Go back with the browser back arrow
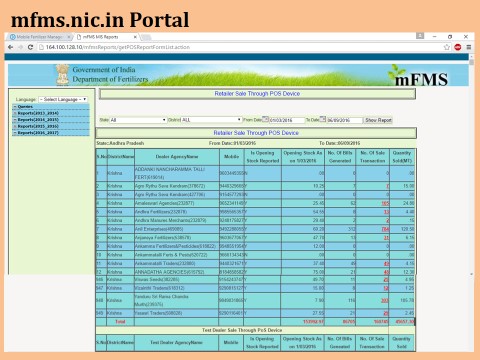The image size is (480, 360). click(11, 47)
